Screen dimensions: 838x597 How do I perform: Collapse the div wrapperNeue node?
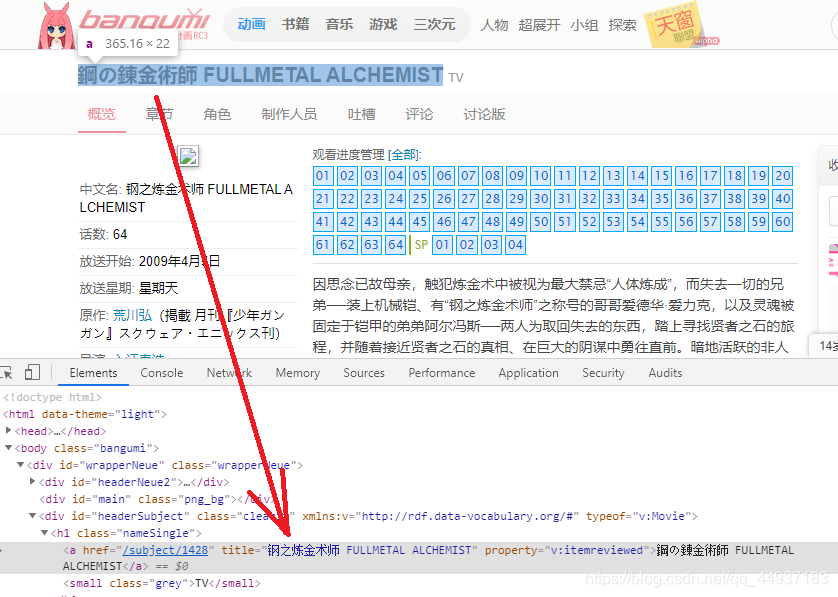20,465
